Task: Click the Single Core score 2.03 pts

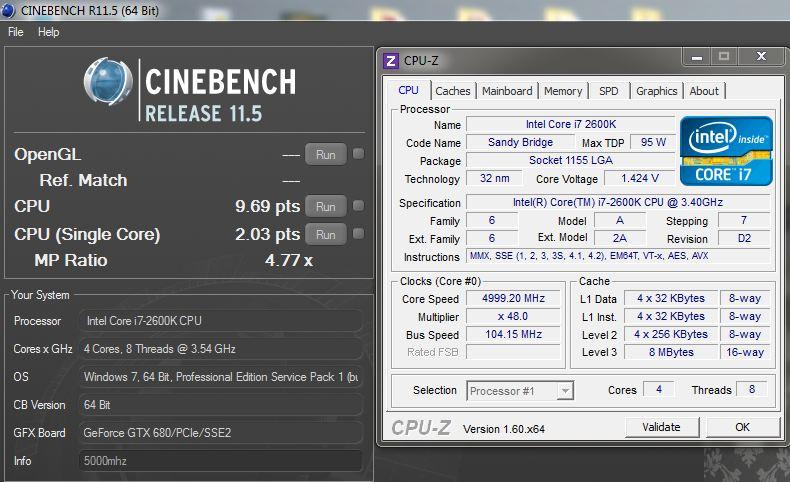Action: point(268,234)
